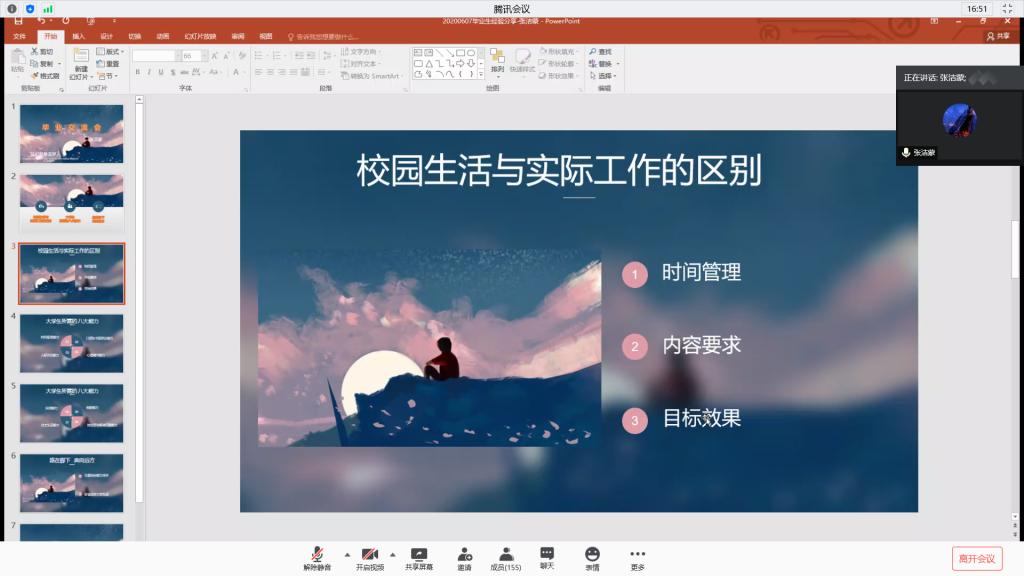1024x576 pixels.
Task: Convert to SmartArt from ribbon
Action: pyautogui.click(x=371, y=76)
